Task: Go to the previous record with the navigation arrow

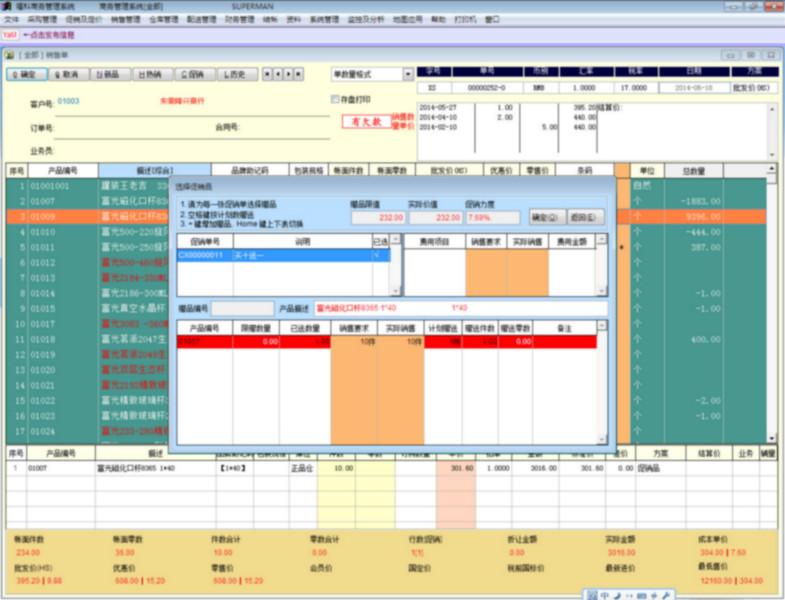Action: [x=278, y=74]
